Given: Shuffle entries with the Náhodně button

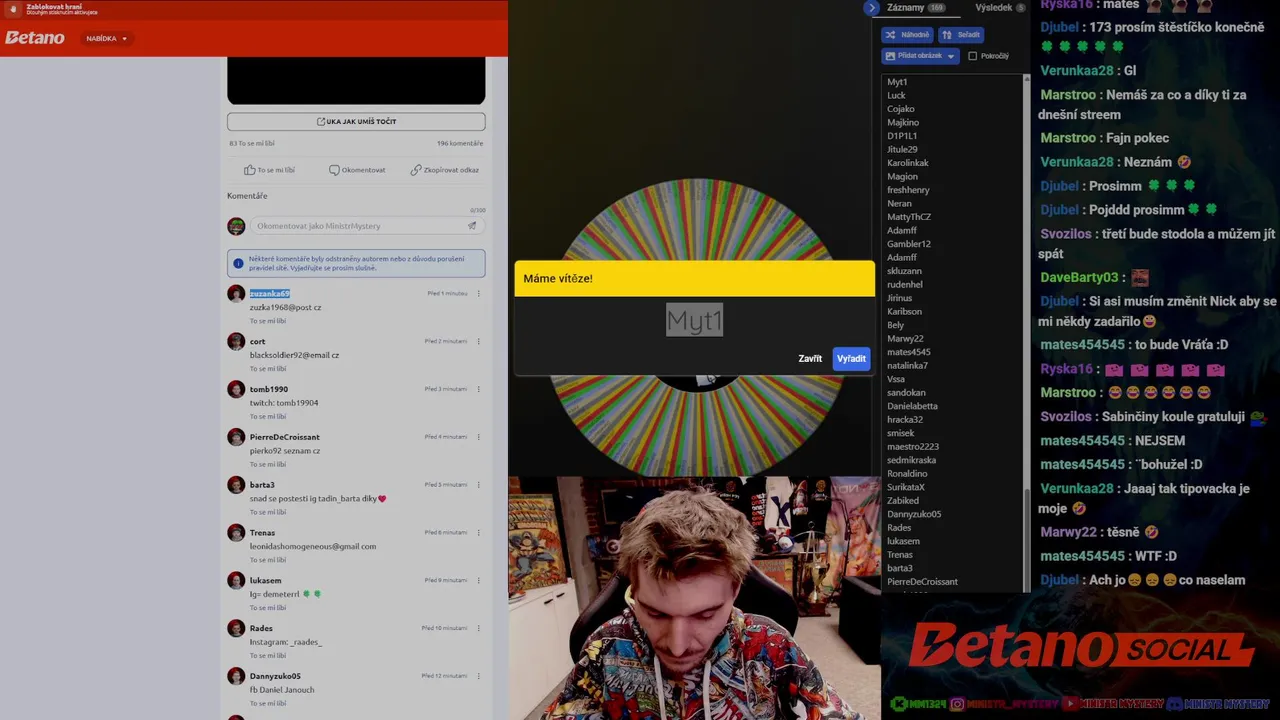Looking at the screenshot, I should [x=907, y=34].
